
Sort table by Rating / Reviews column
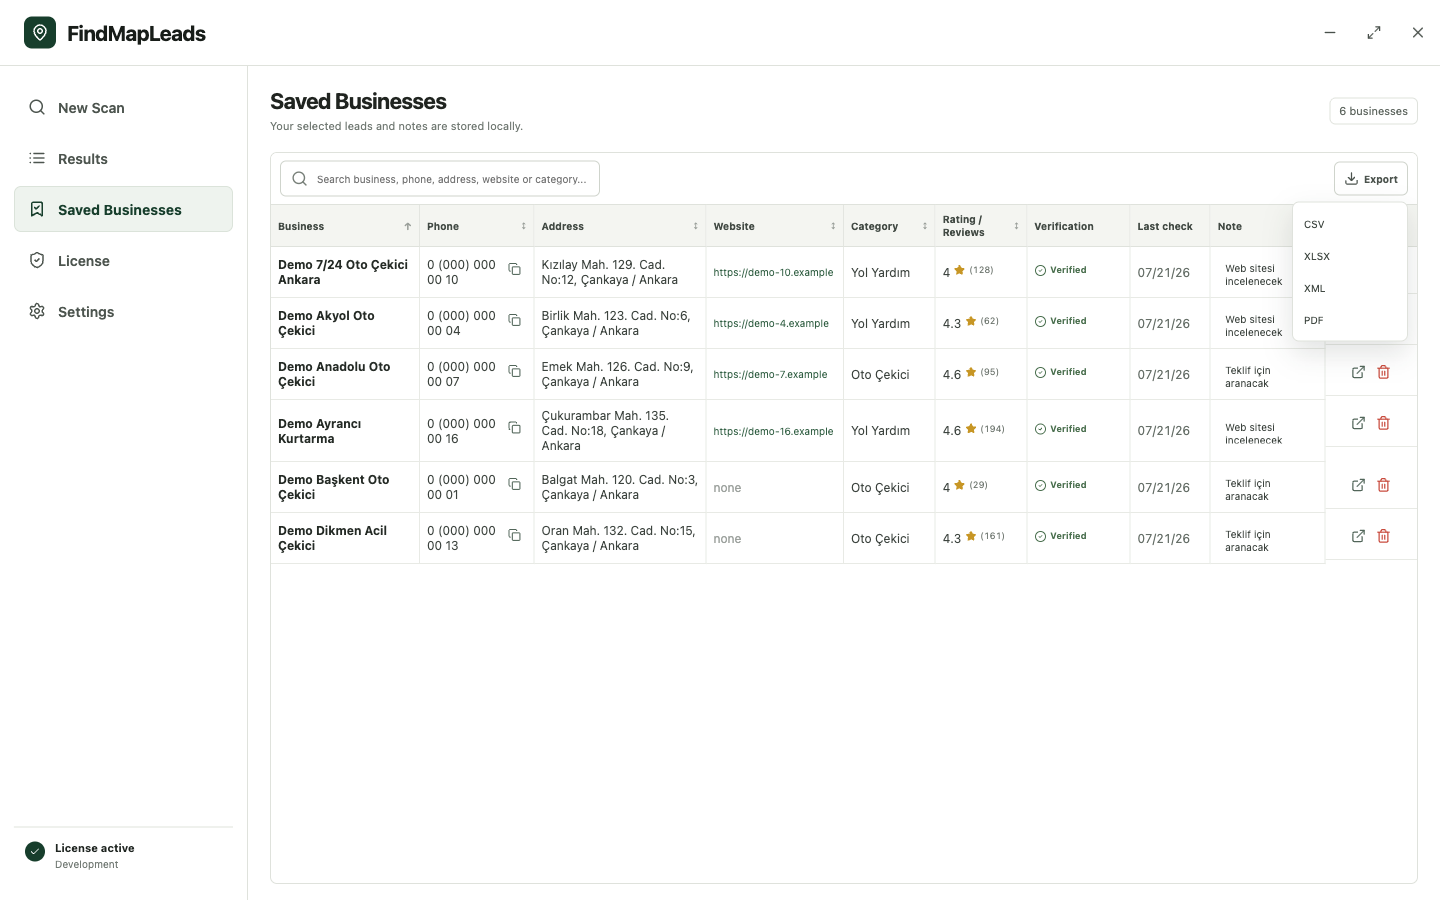click(x=980, y=226)
